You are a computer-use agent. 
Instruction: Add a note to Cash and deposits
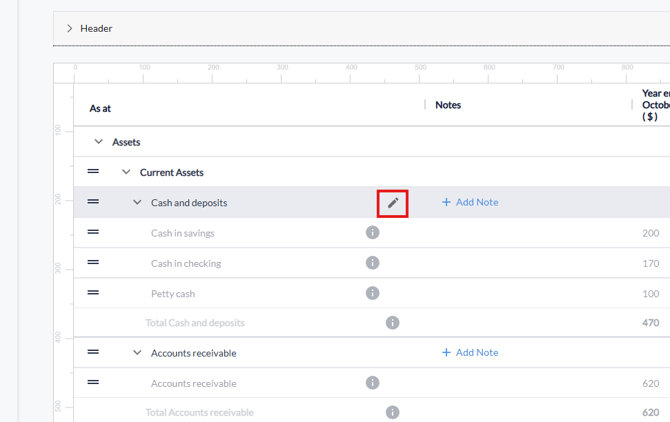pyautogui.click(x=470, y=202)
